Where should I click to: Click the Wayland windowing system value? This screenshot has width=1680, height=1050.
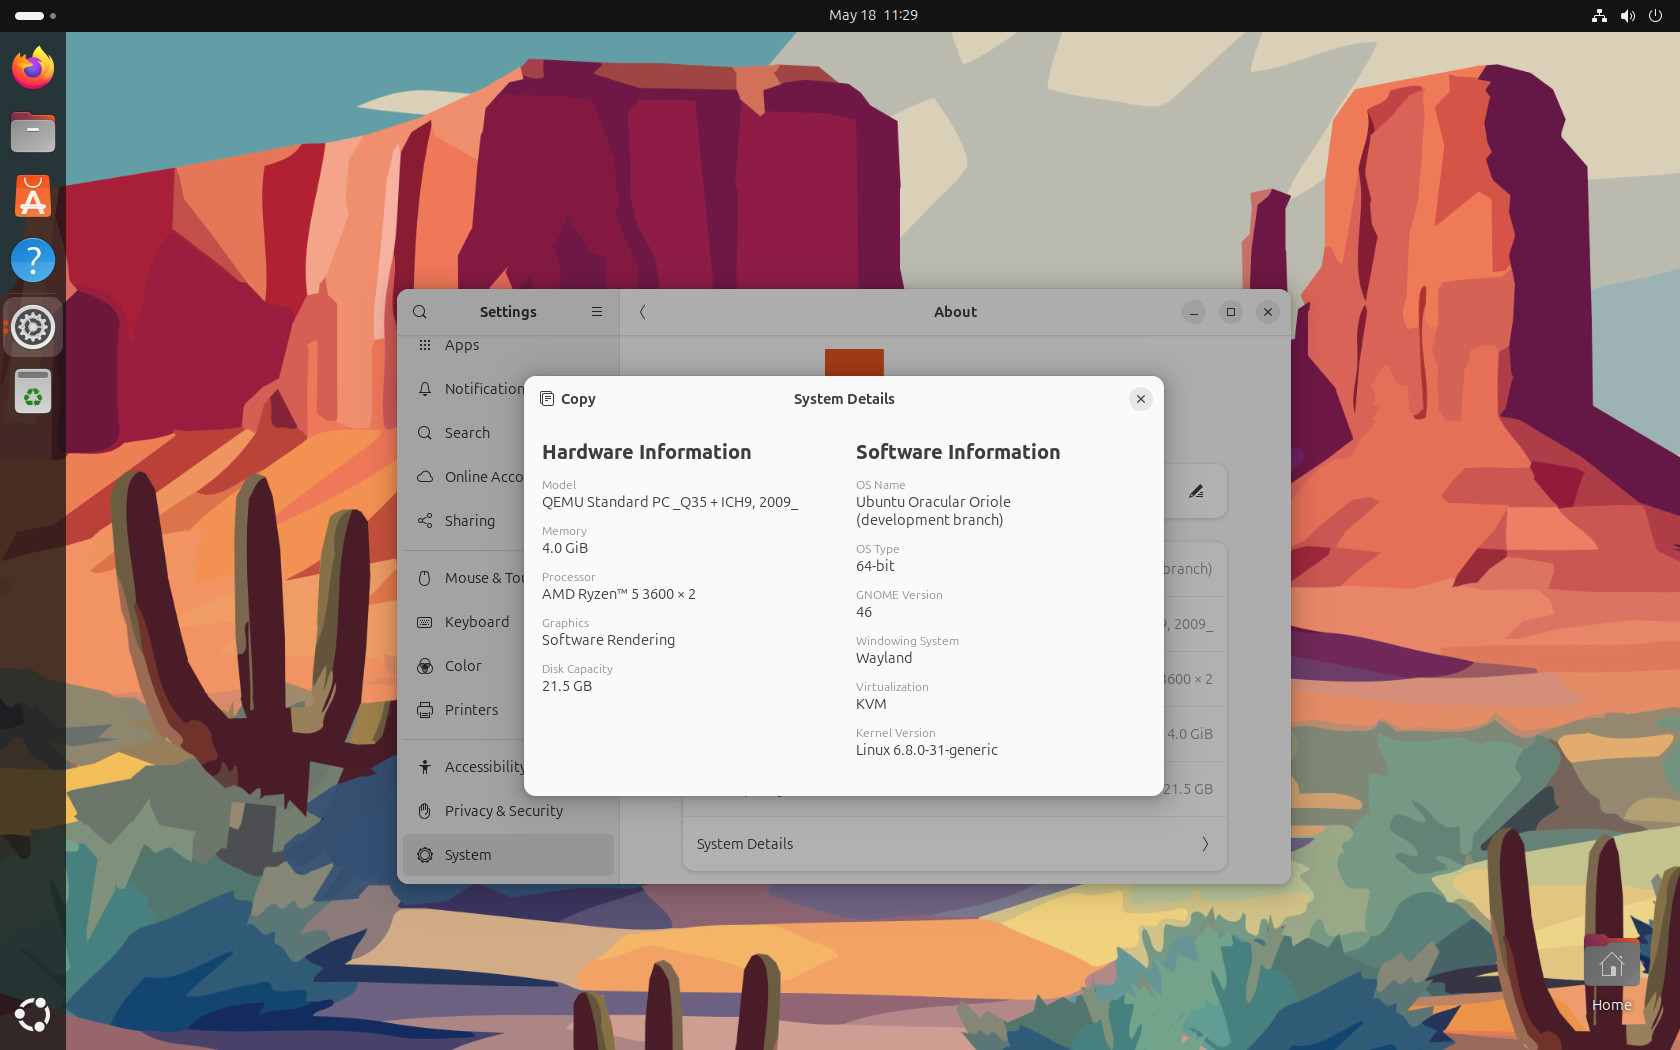884,658
